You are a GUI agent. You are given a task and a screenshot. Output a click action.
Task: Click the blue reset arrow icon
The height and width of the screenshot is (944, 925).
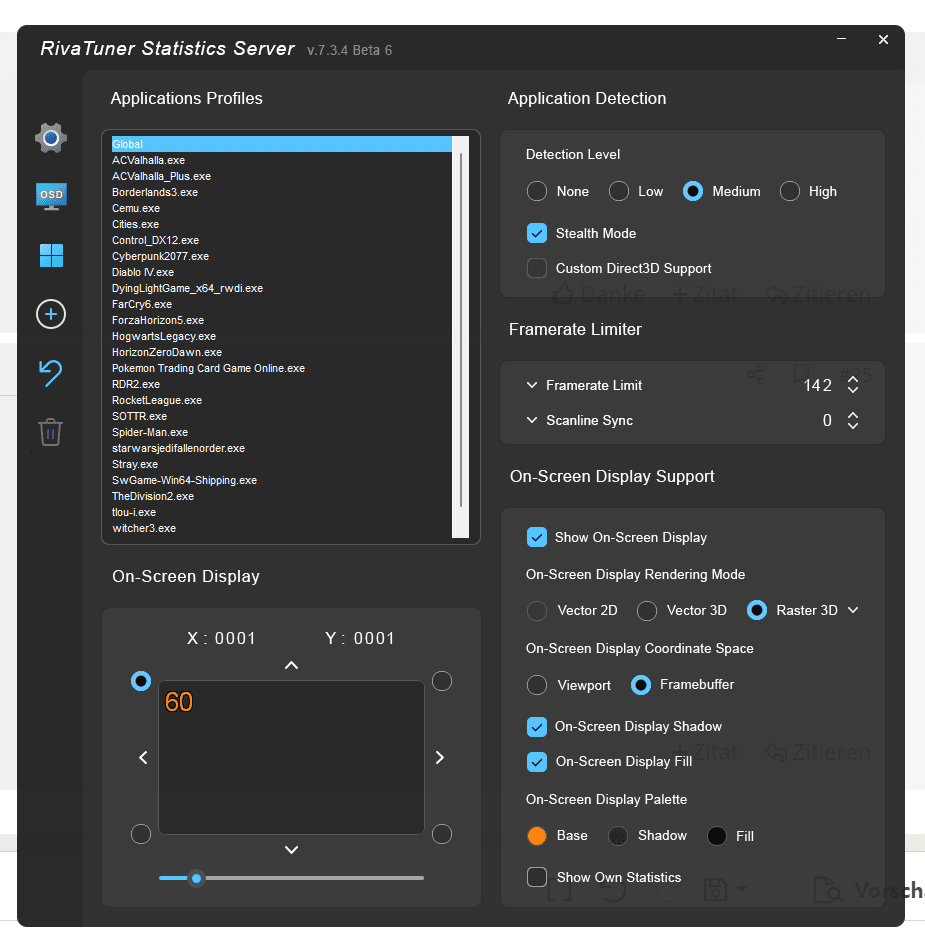51,374
